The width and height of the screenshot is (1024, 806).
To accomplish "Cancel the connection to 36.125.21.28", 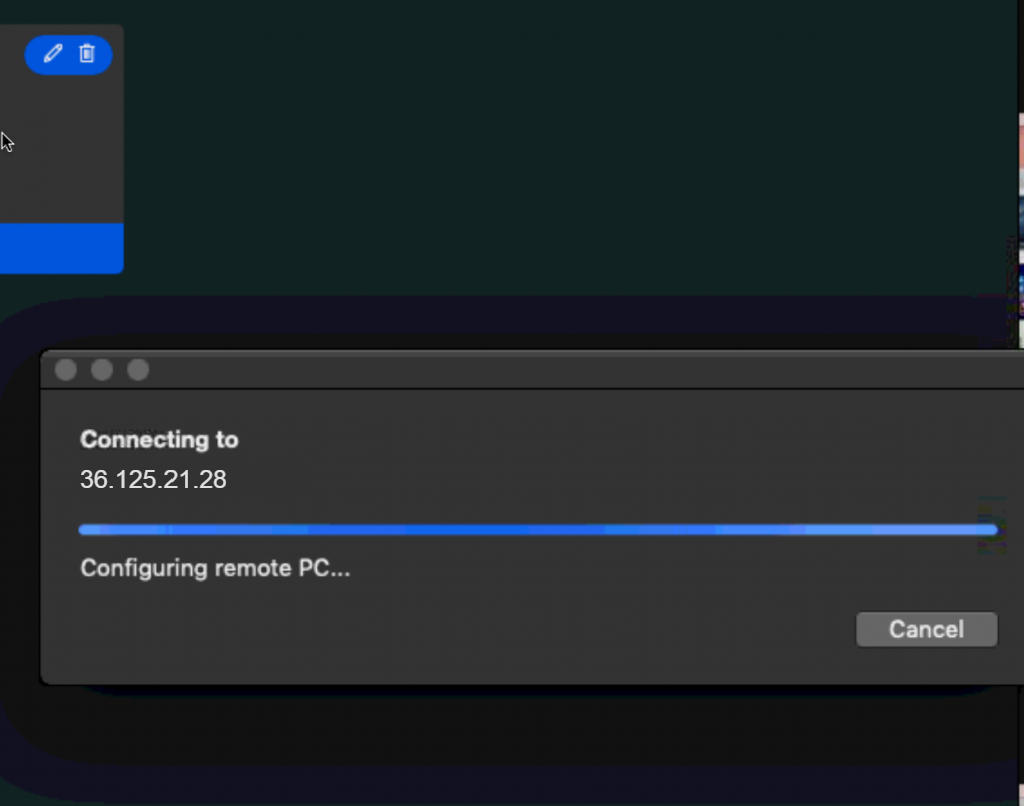I will click(x=926, y=629).
